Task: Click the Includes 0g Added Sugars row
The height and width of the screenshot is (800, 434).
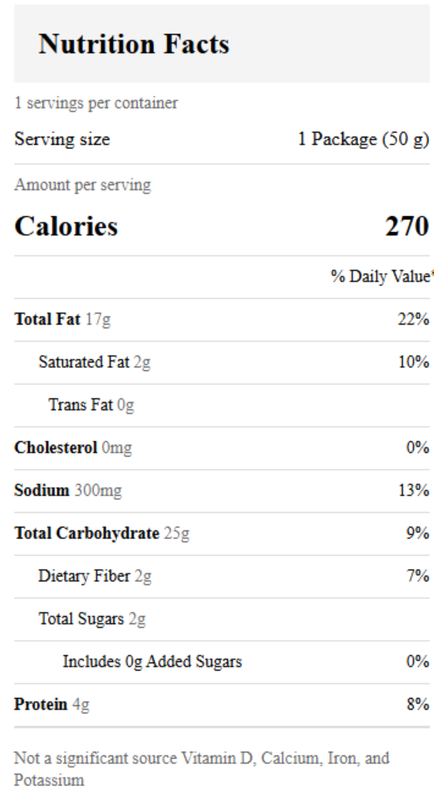Action: [x=222, y=662]
